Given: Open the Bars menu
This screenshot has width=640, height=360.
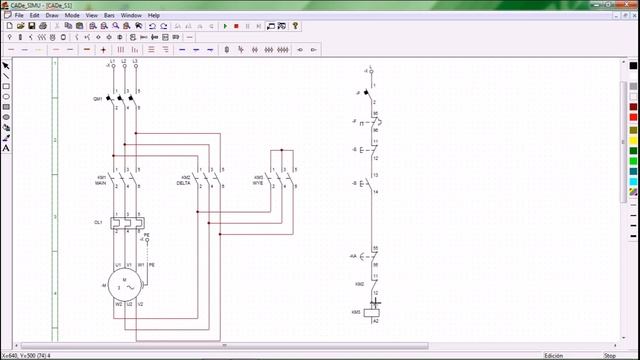Looking at the screenshot, I should point(109,16).
